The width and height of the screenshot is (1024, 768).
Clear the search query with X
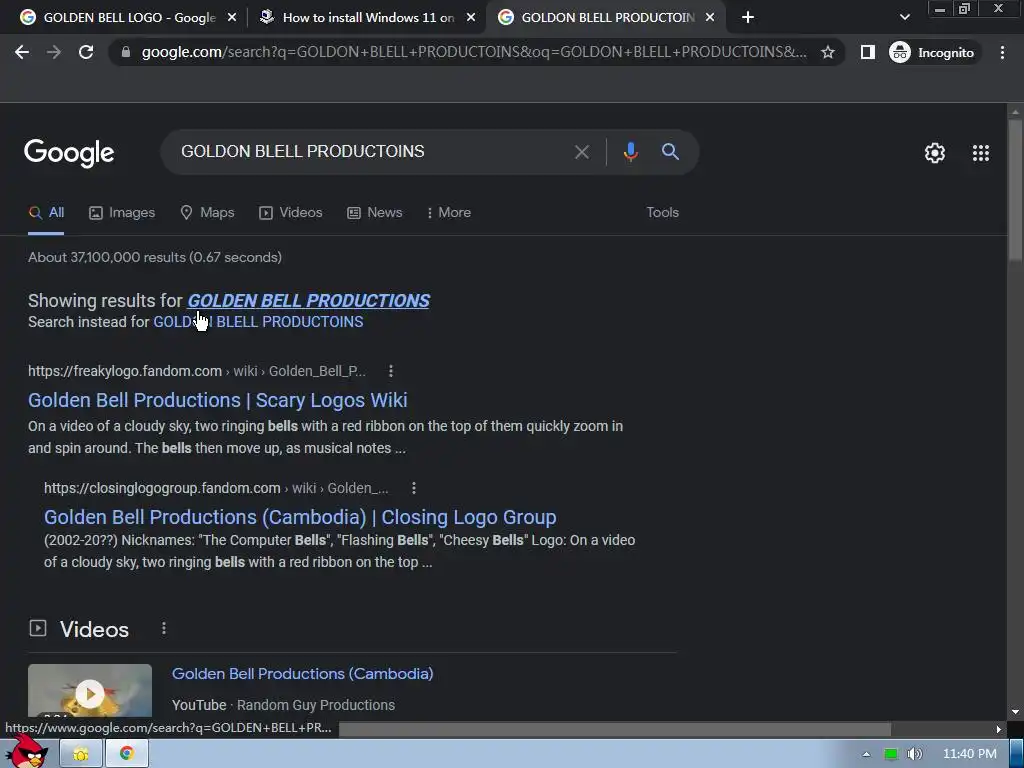click(x=581, y=152)
